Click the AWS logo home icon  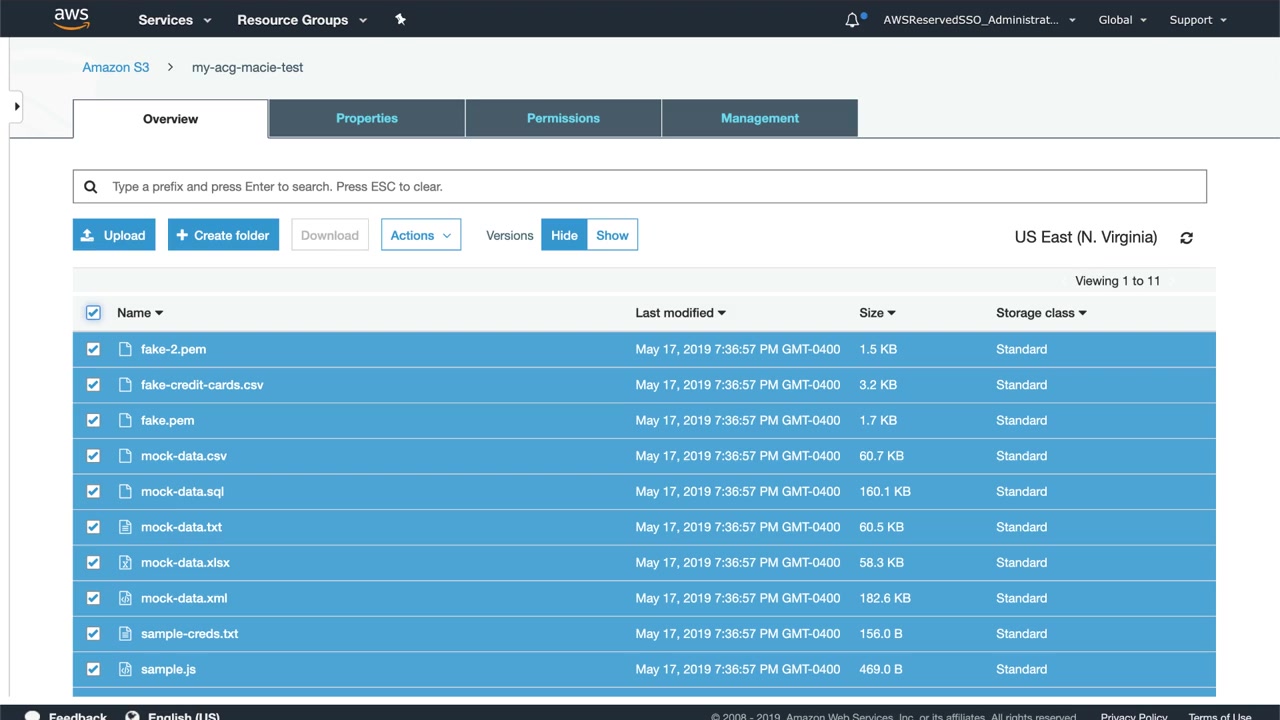72,19
